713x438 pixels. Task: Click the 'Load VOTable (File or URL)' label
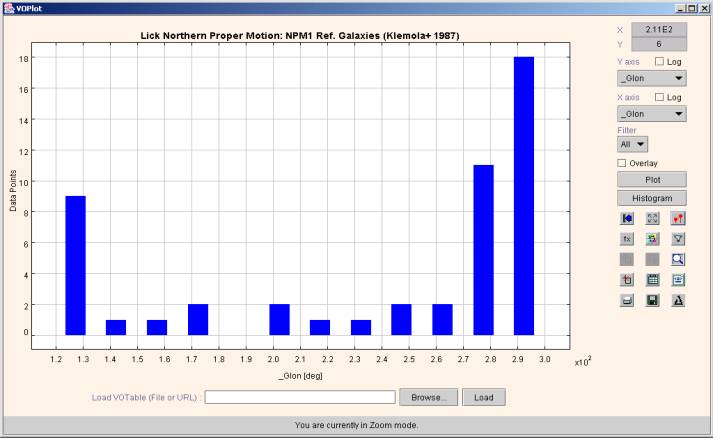coord(145,398)
